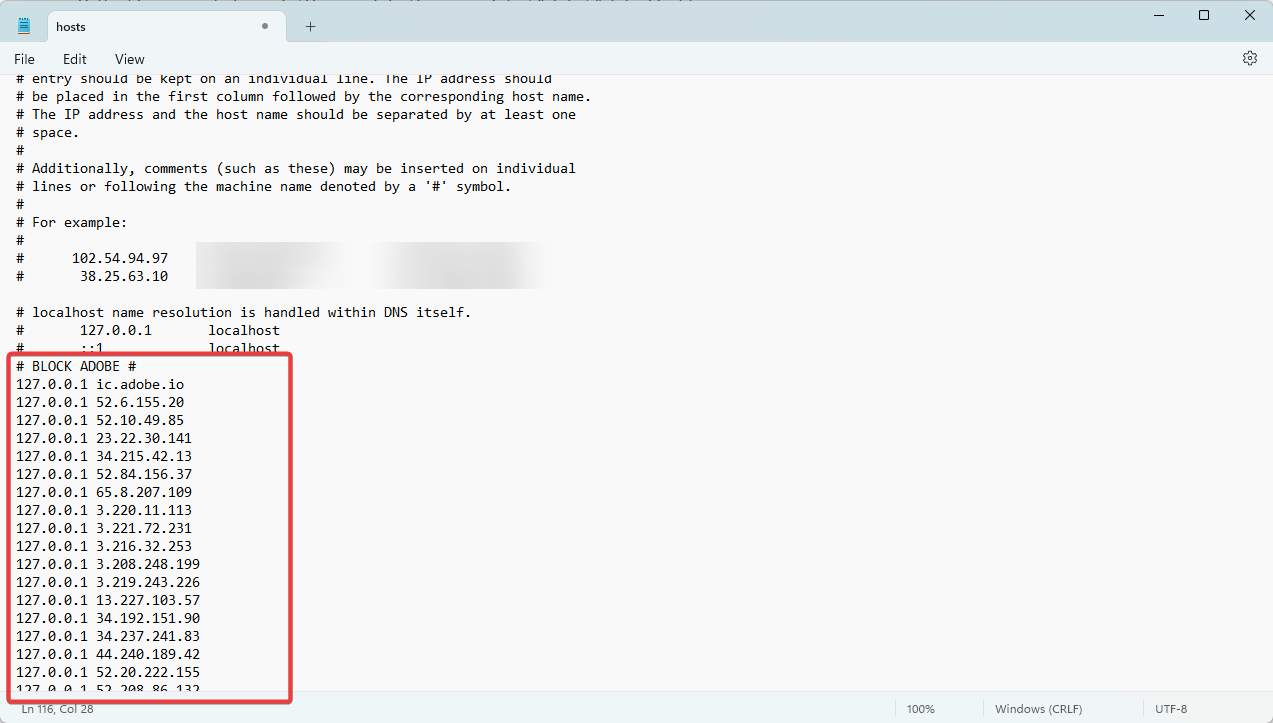Open Notepad settings via the gear icon

[1249, 58]
